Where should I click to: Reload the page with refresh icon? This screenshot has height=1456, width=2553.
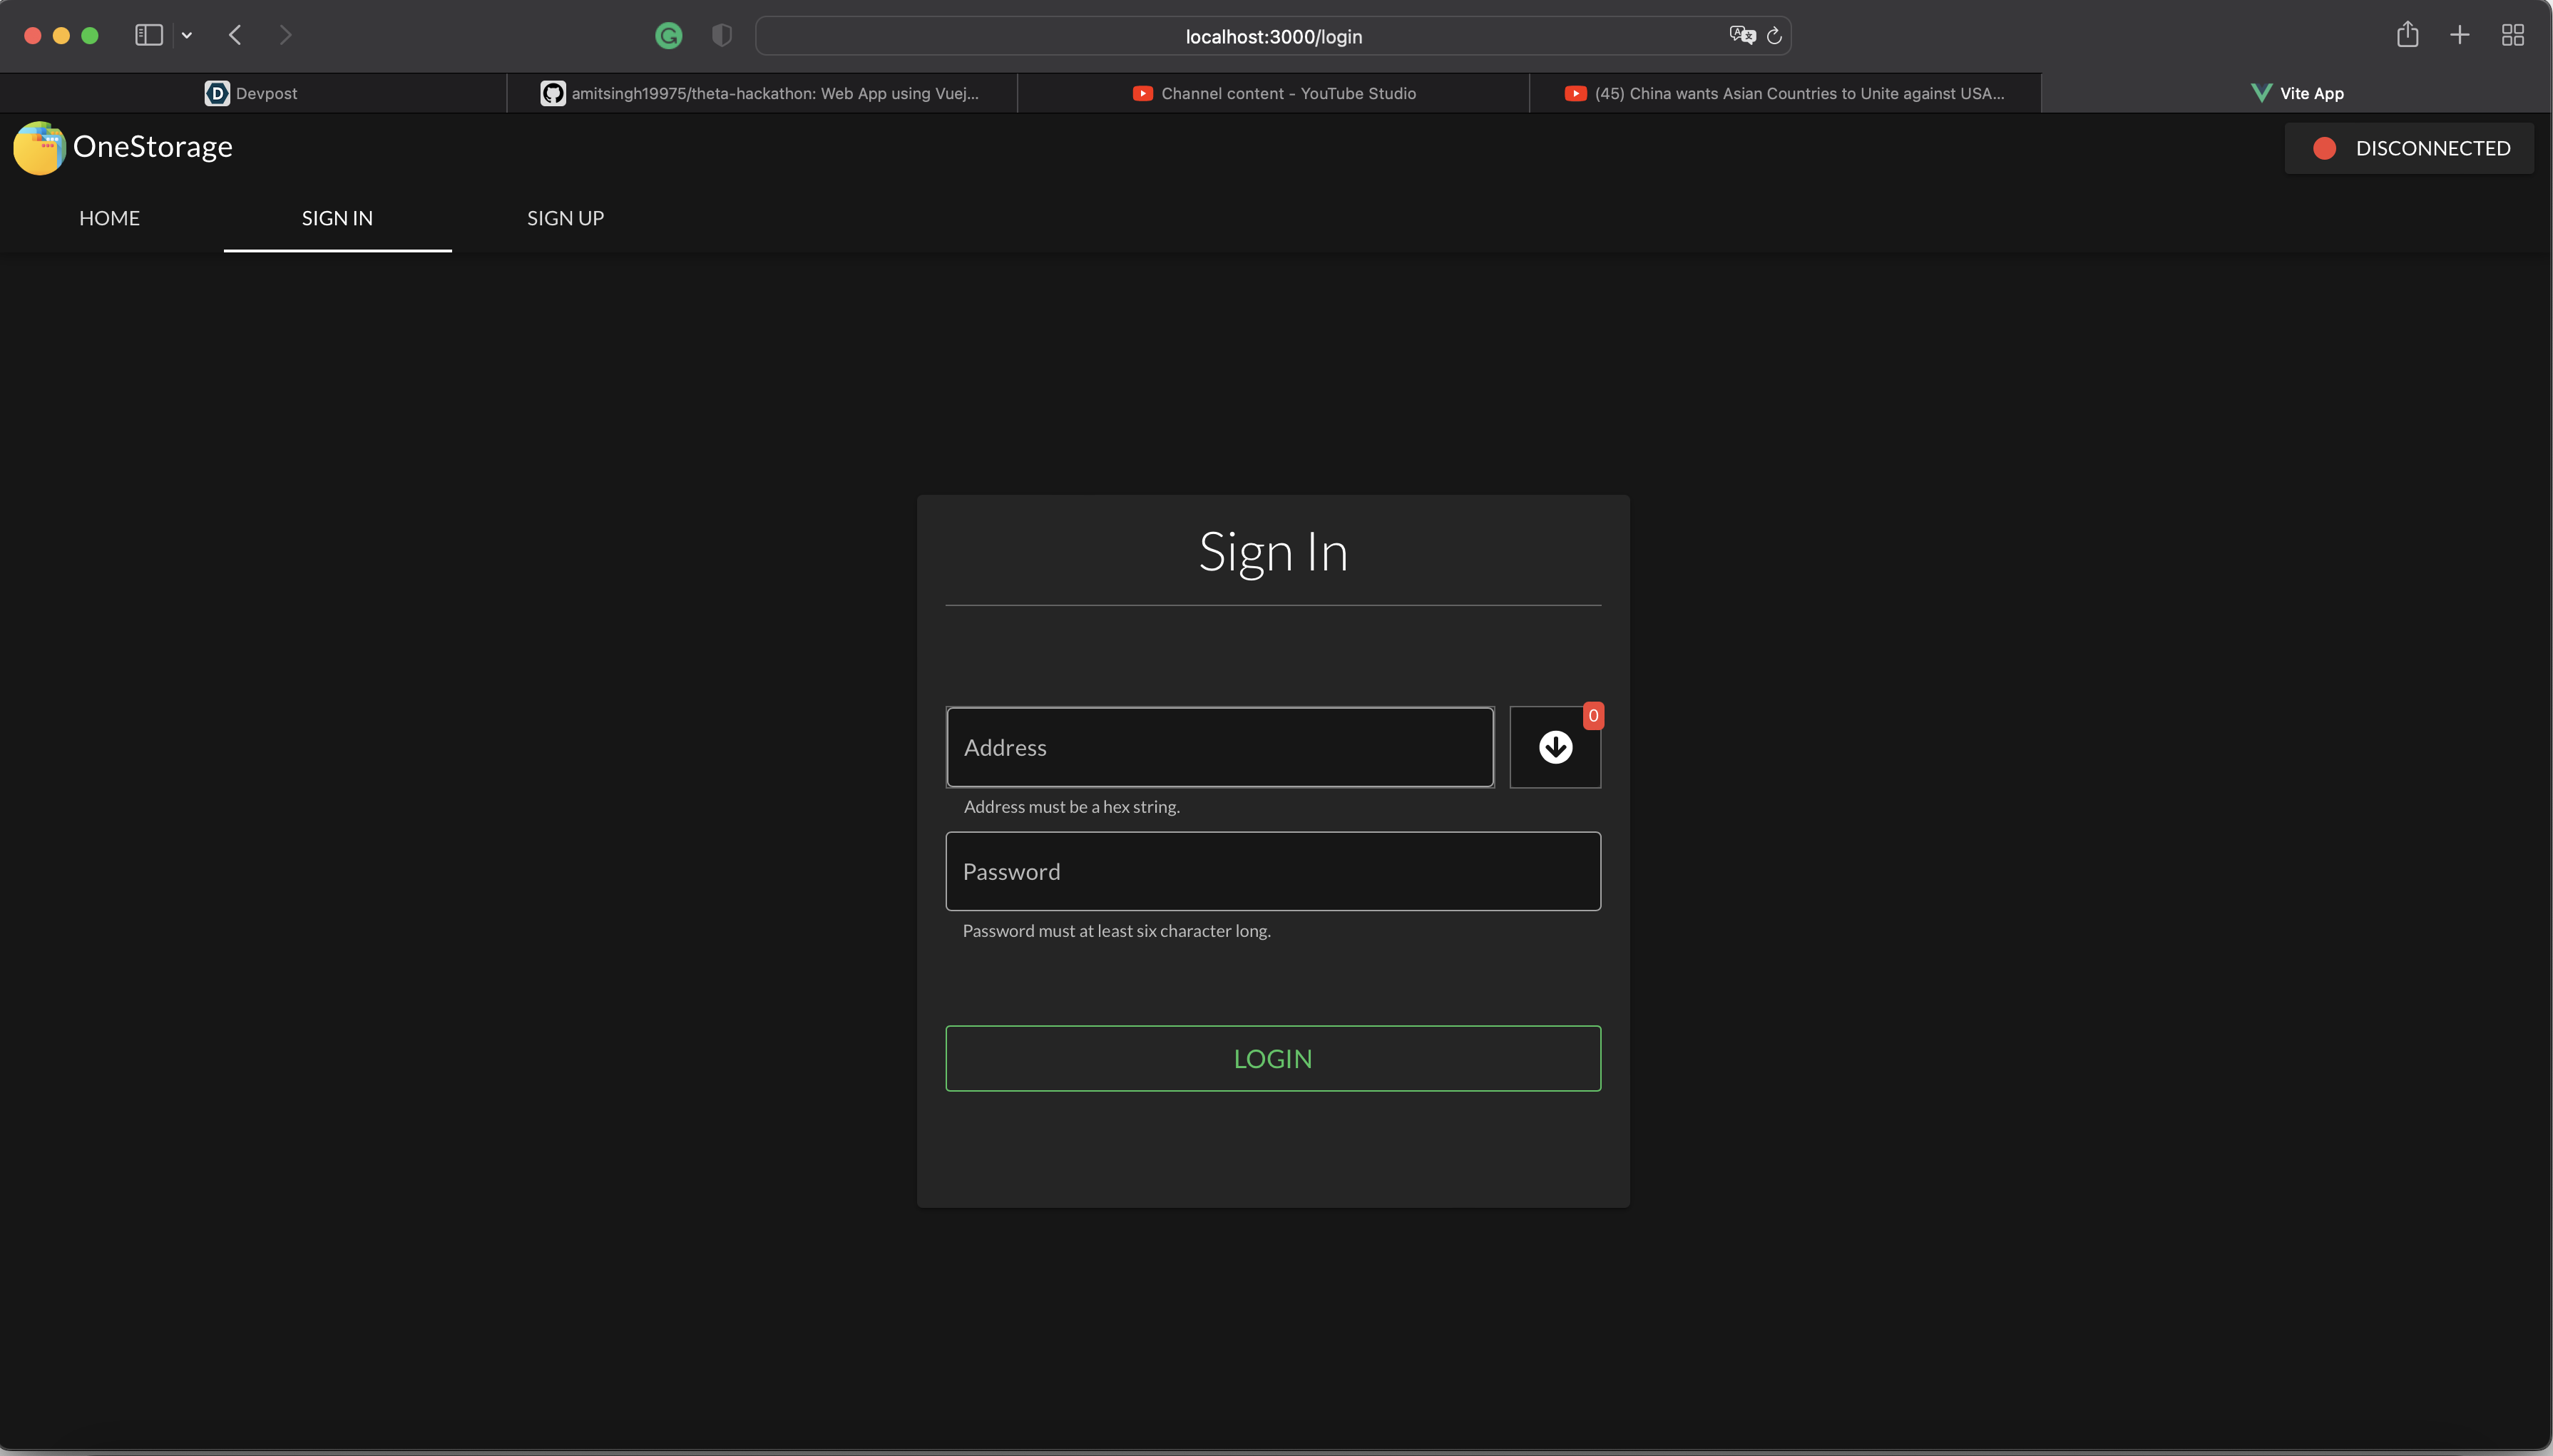click(1774, 36)
